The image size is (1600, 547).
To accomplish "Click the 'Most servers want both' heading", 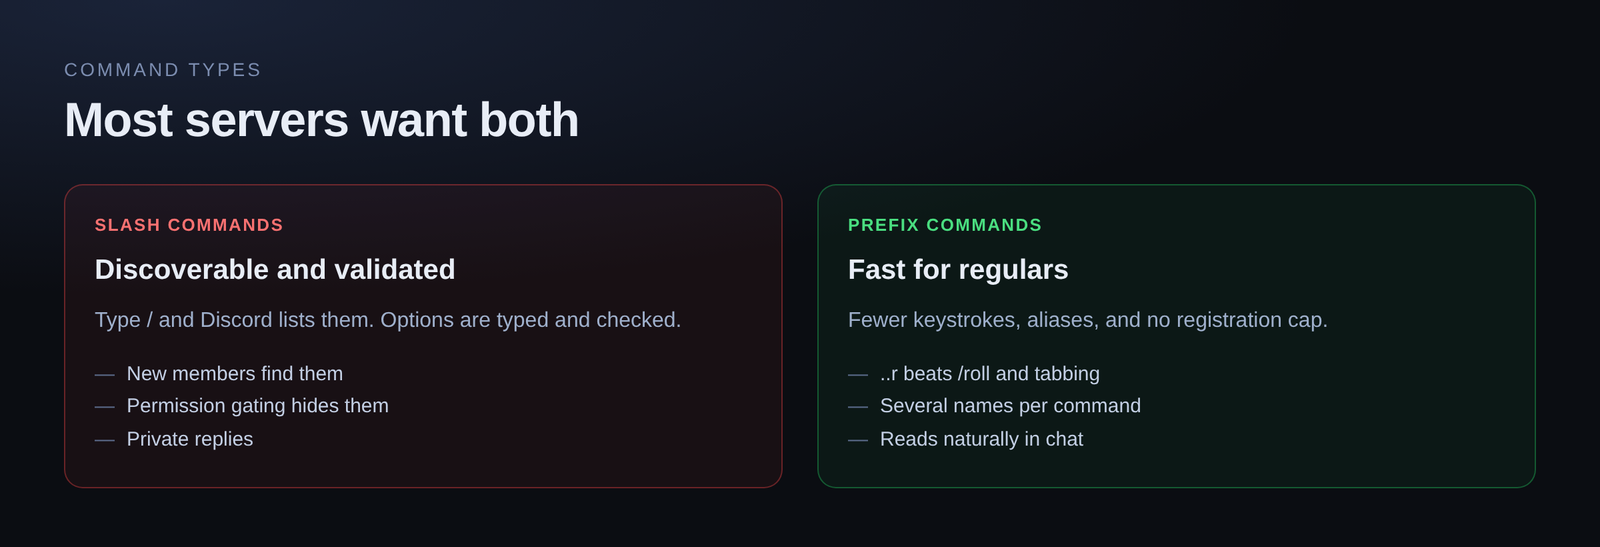I will 321,120.
